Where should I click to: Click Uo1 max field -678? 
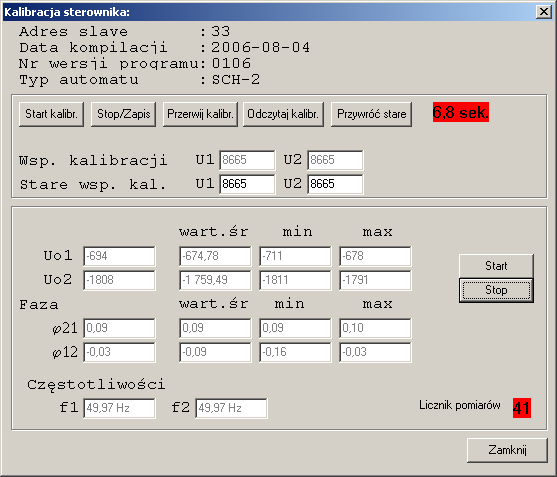pyautogui.click(x=375, y=256)
